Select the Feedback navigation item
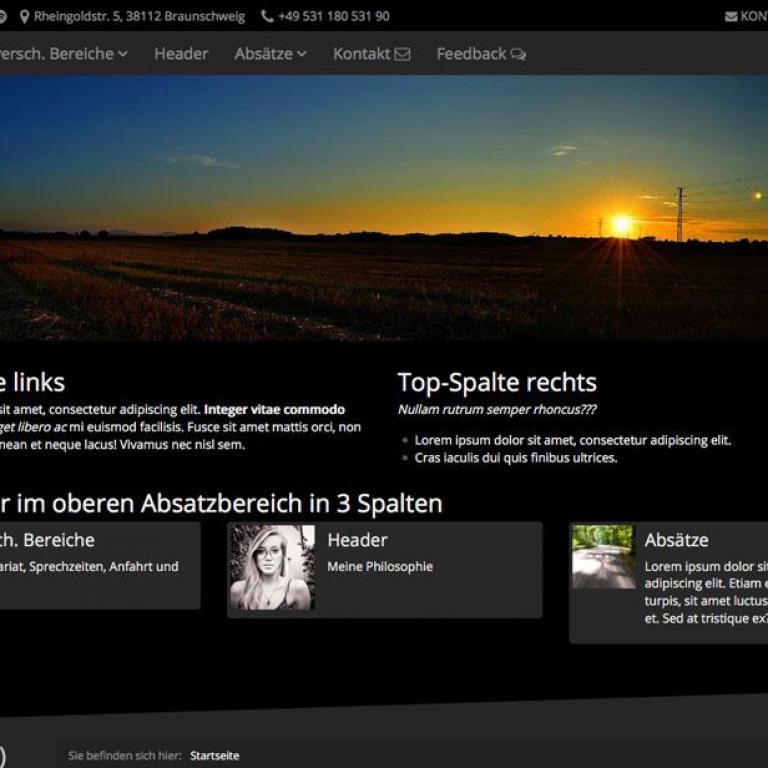 coord(471,54)
